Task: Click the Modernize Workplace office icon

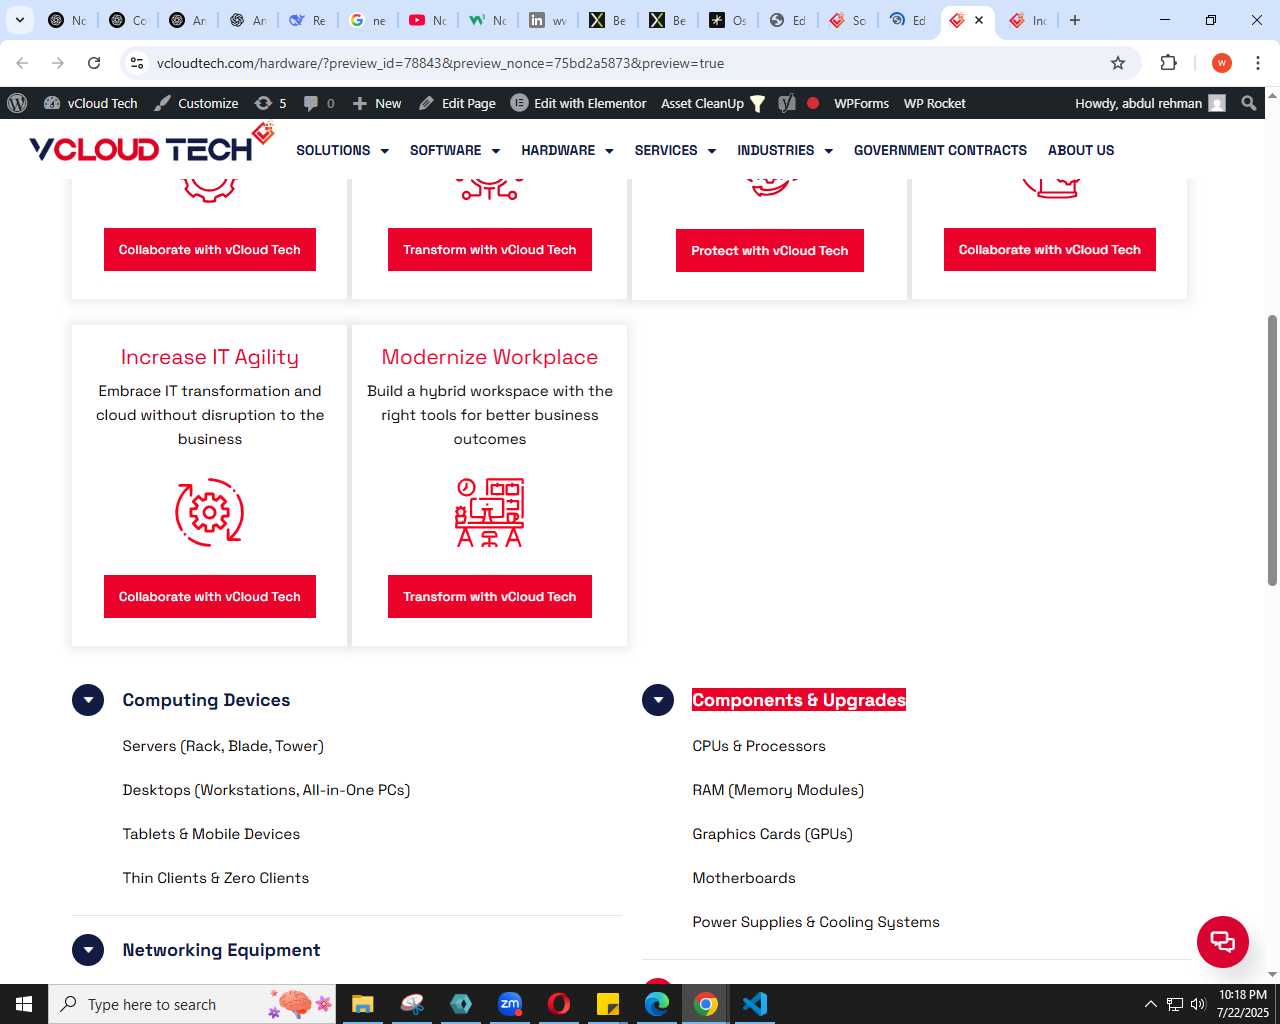Action: point(490,513)
